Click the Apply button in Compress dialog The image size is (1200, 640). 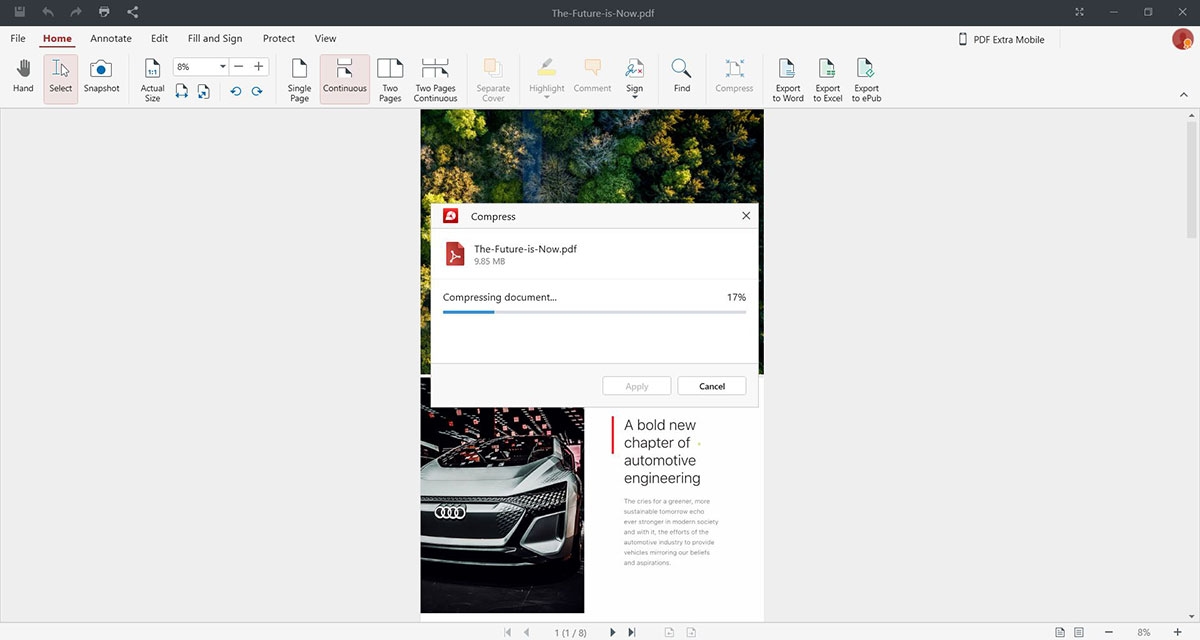pos(637,386)
